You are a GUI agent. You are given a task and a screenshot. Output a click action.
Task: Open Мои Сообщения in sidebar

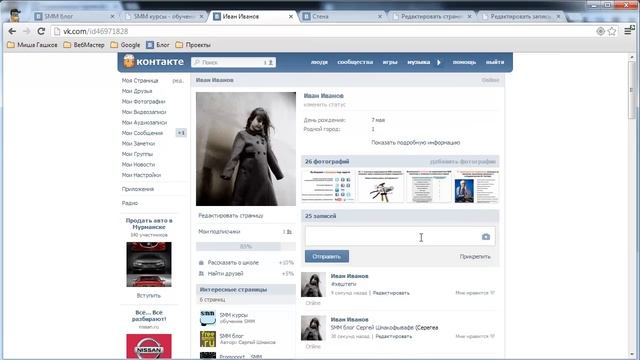[x=142, y=133]
